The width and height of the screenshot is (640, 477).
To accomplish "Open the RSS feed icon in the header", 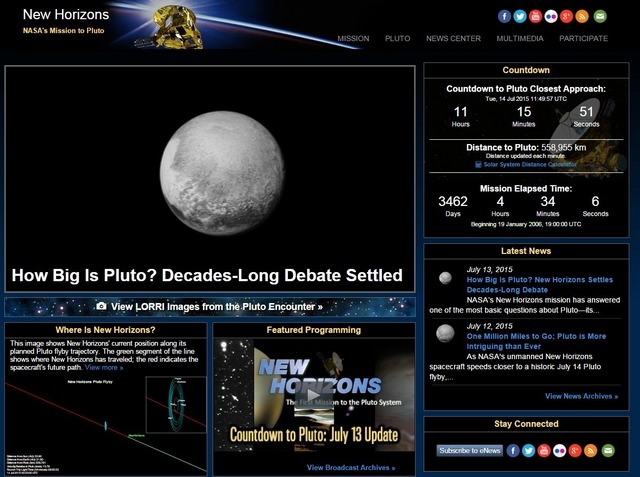I will point(582,16).
